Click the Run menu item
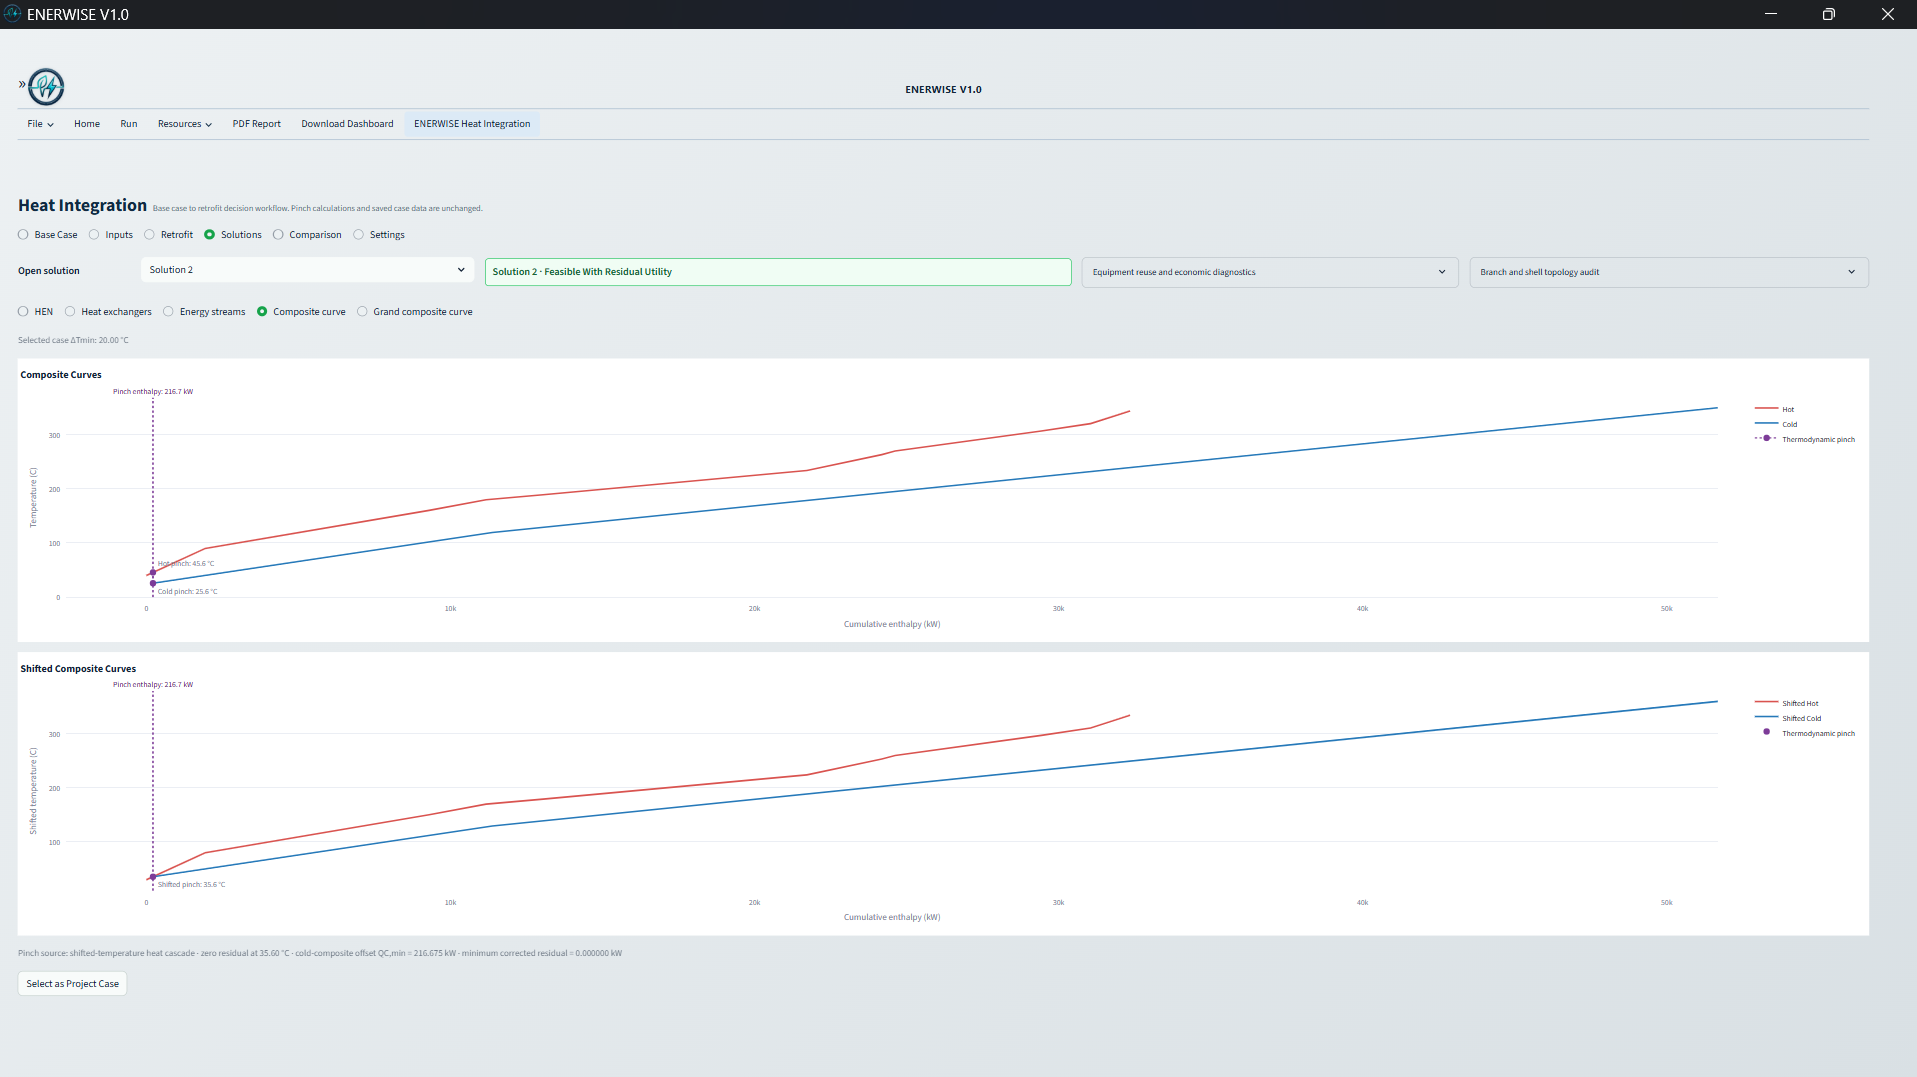Screen dimensions: 1917x1077 click(x=129, y=124)
